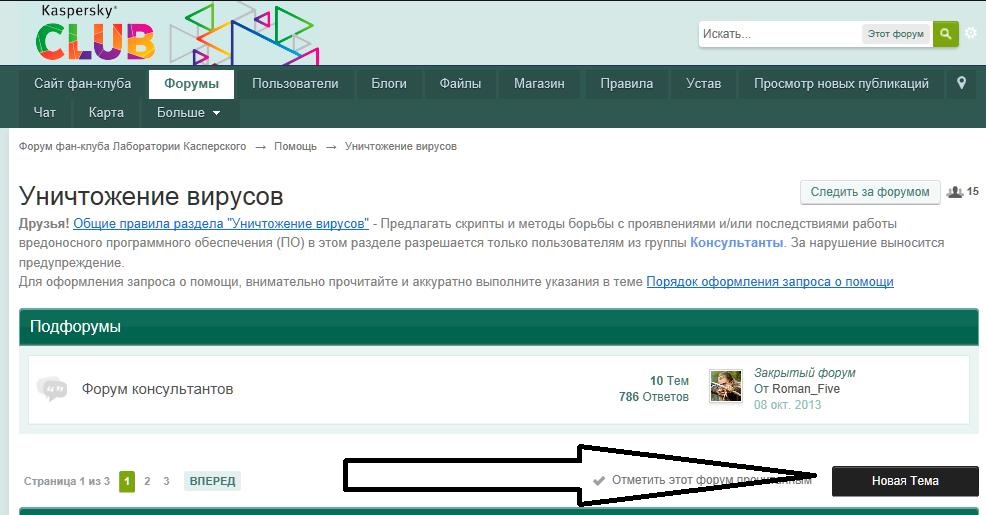The image size is (986, 515).
Task: Click the Уничтожение вирусов page heading
Action: pos(151,196)
